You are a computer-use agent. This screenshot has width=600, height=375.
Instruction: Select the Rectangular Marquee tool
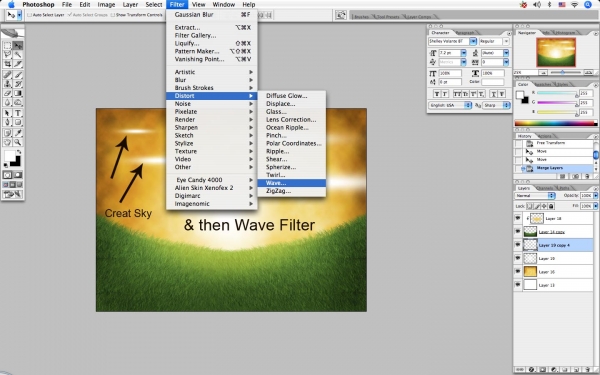click(7, 46)
